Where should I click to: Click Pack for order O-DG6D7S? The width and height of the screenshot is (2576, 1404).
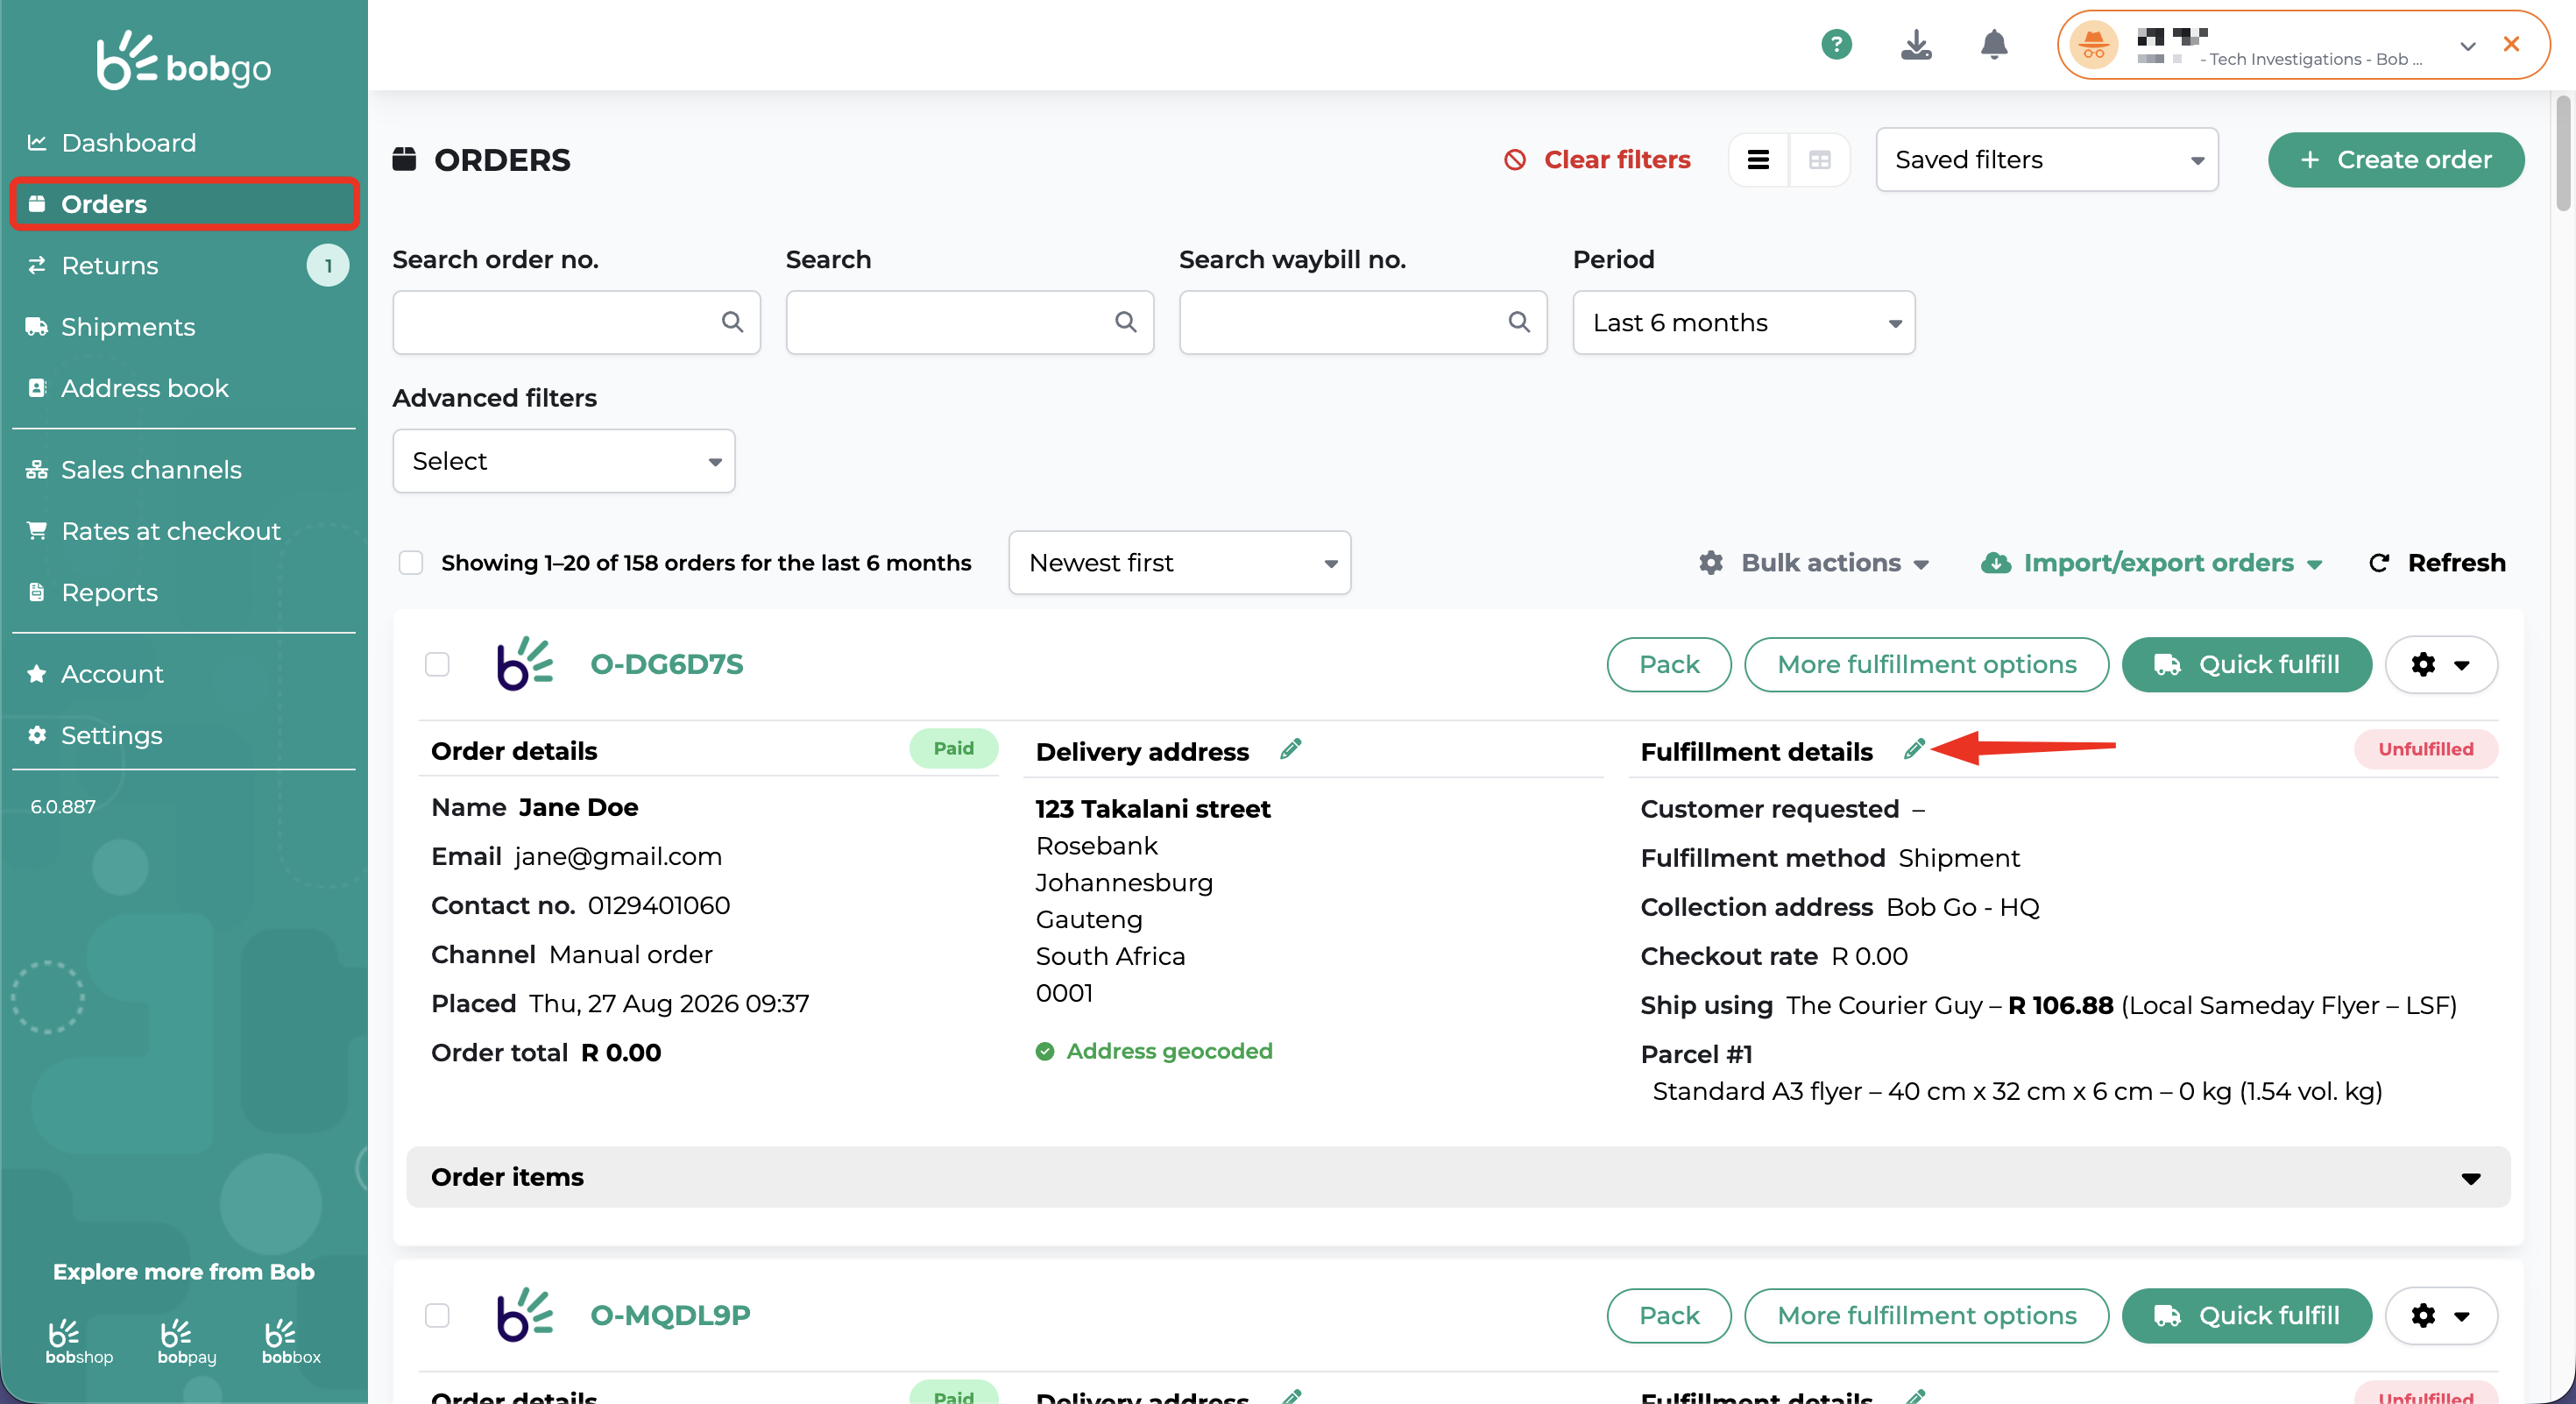(1668, 664)
